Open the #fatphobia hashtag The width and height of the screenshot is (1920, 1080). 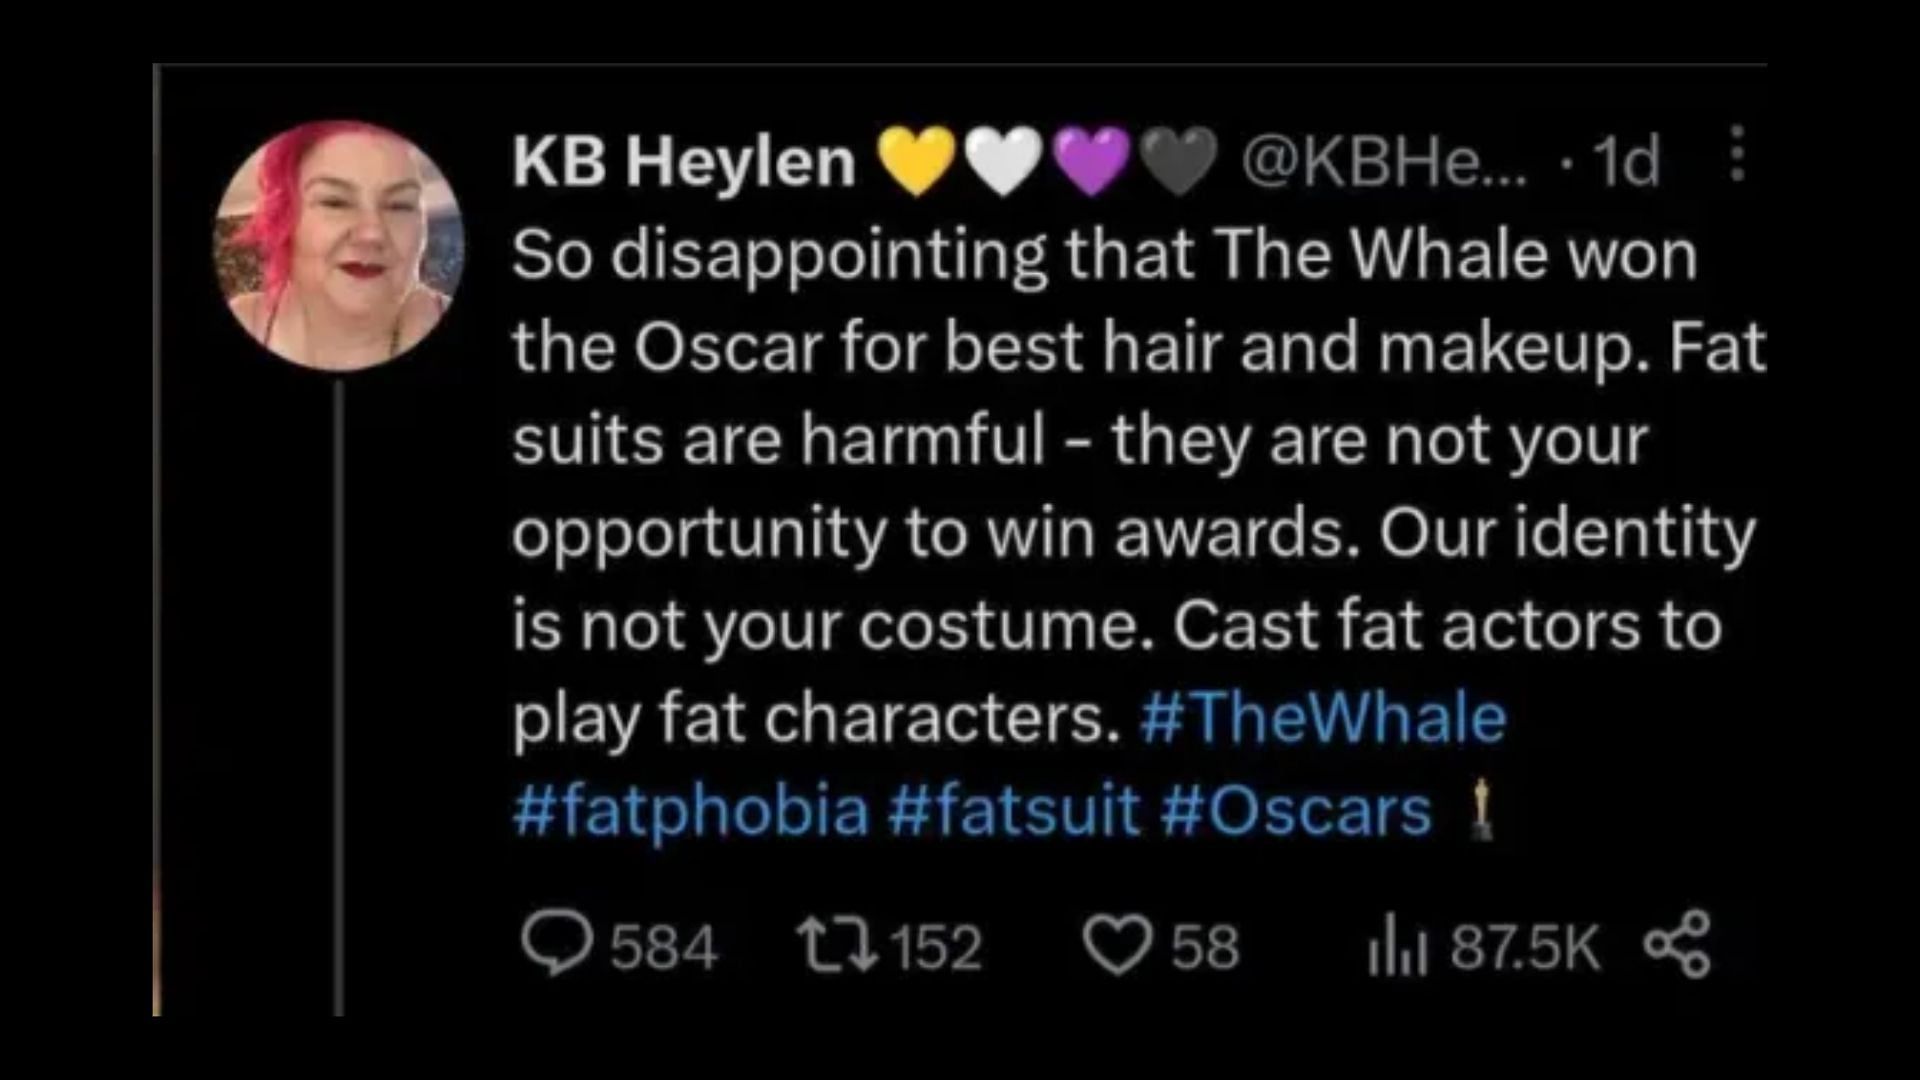pos(690,812)
